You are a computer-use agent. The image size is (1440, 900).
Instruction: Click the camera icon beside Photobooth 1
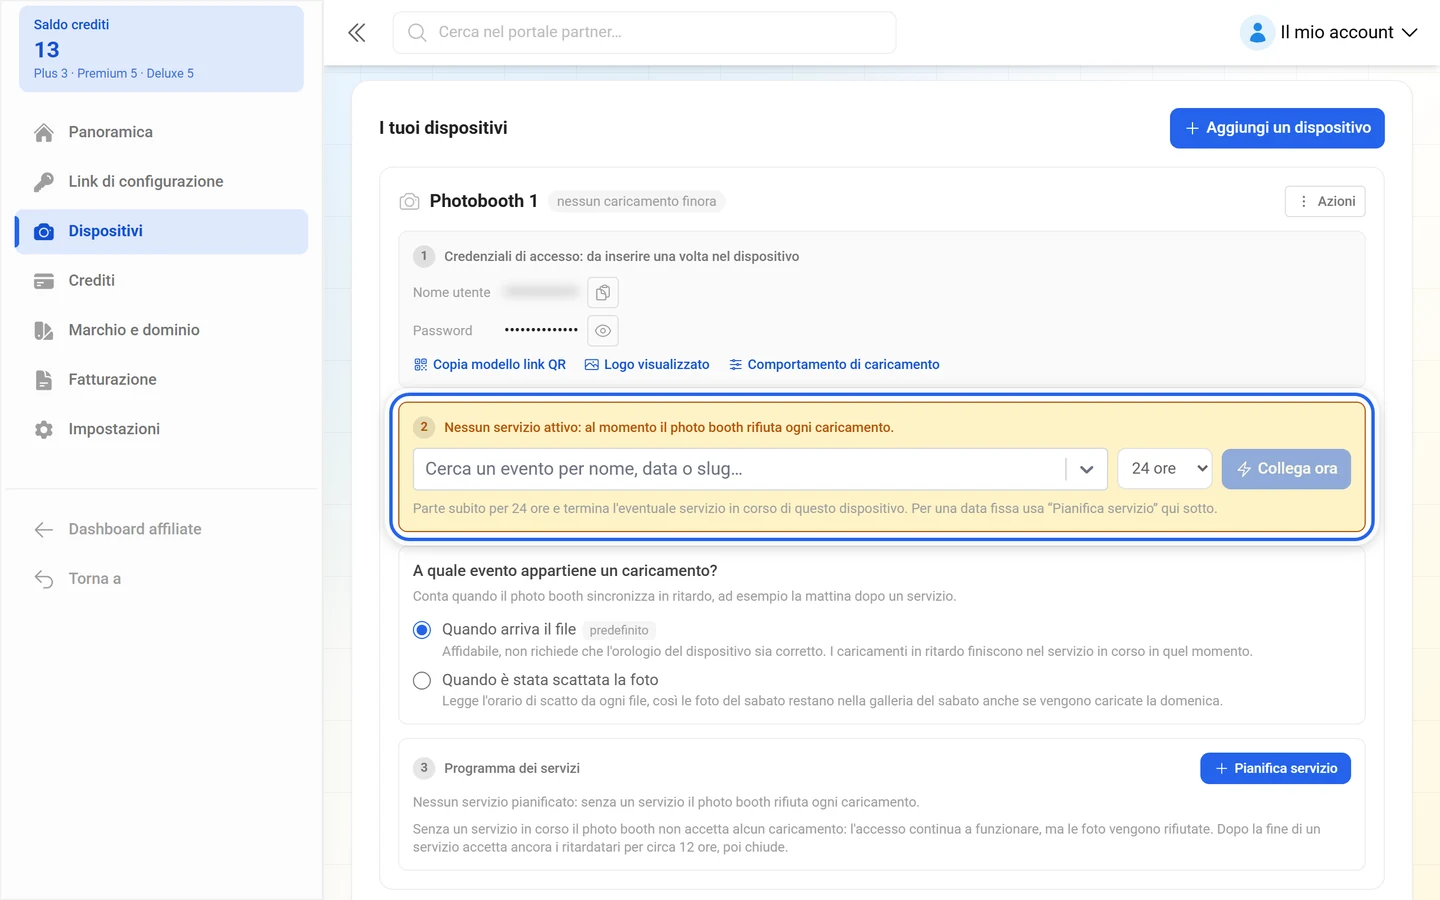click(409, 202)
